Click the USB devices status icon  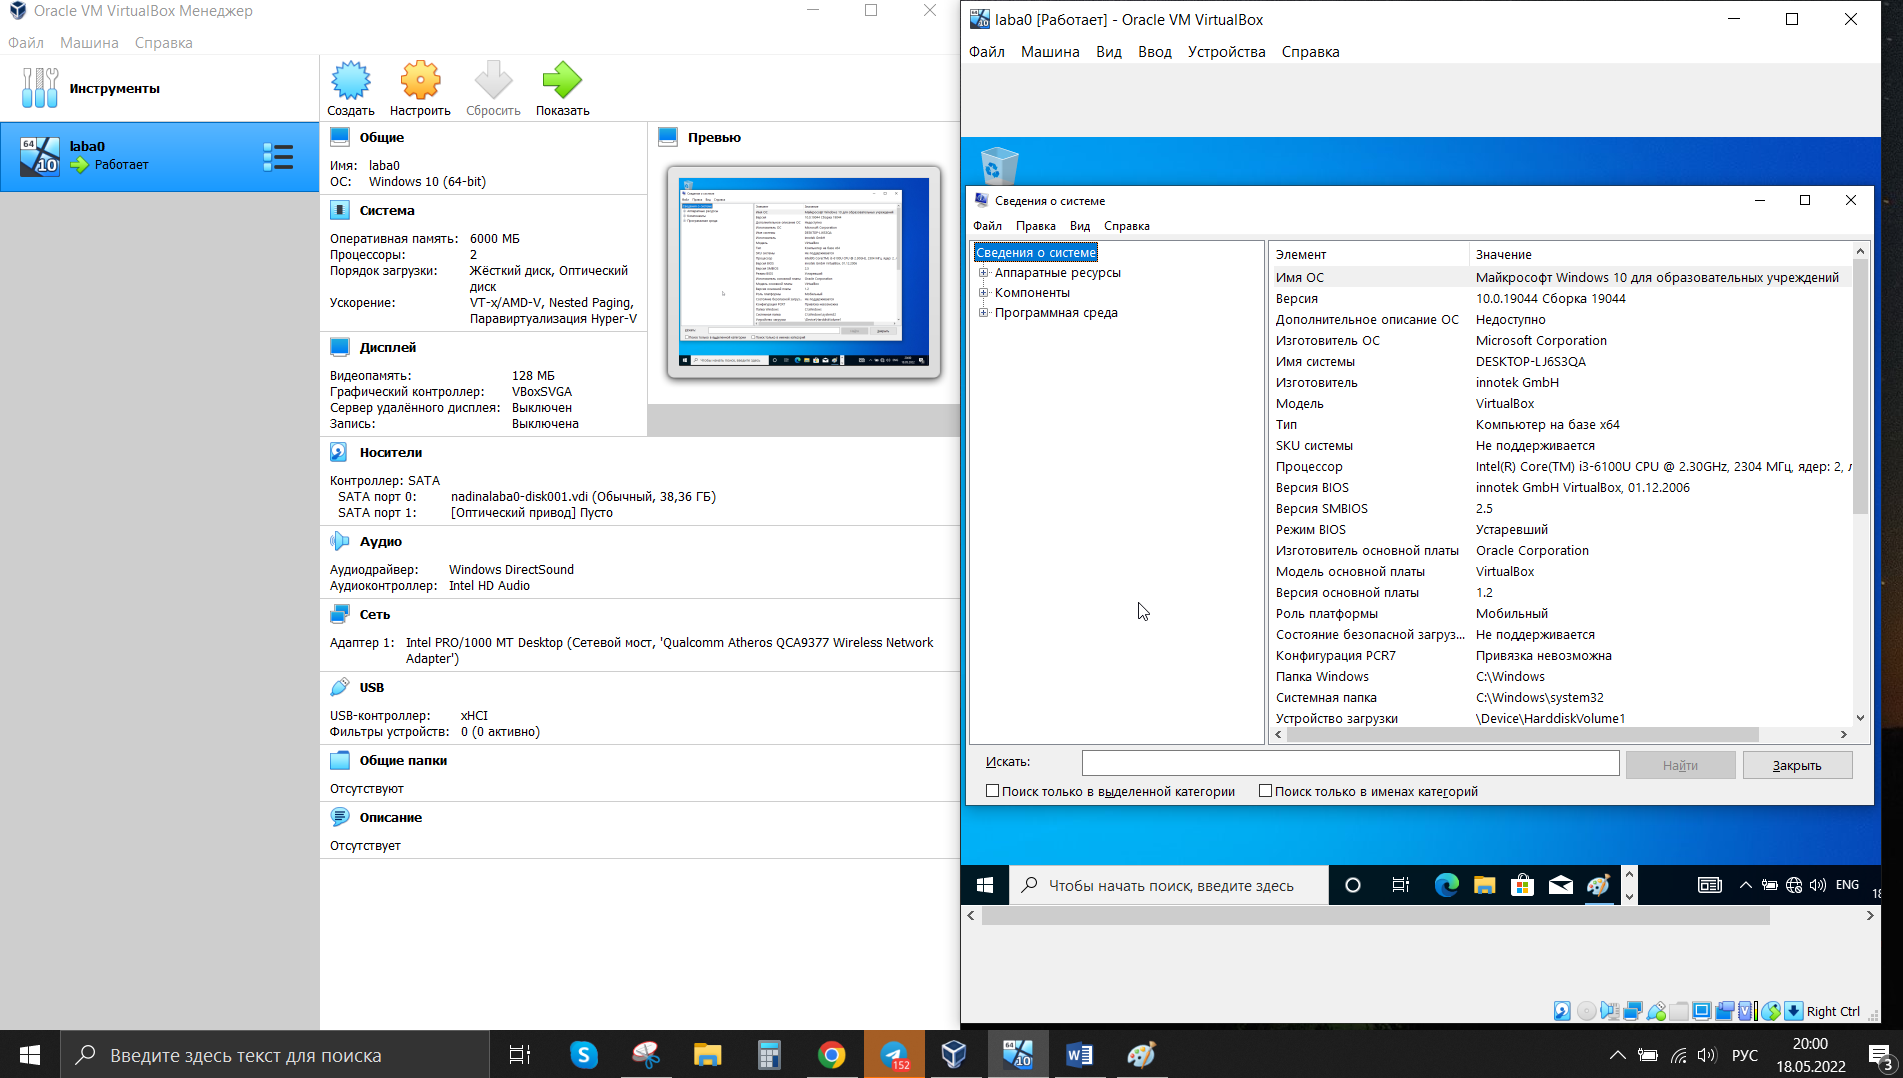1656,1011
